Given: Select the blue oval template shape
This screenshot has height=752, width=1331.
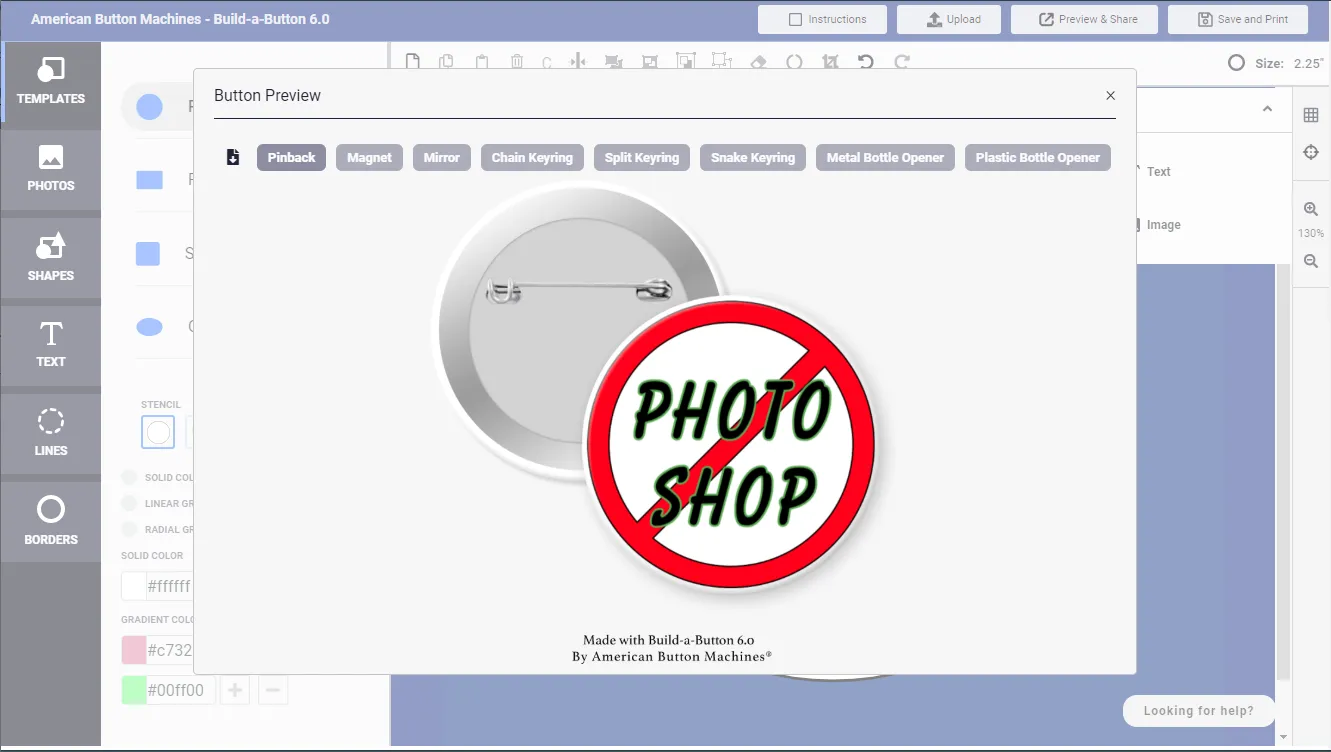Looking at the screenshot, I should 150,327.
